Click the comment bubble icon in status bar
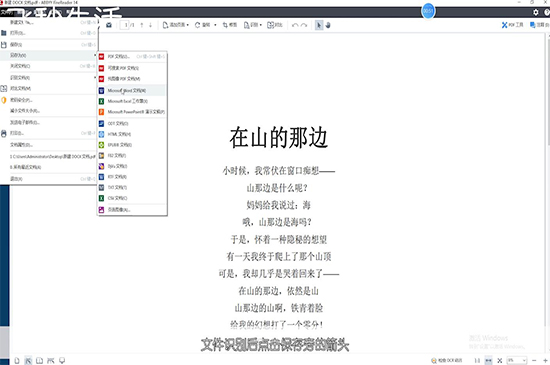The height and width of the screenshot is (365, 550). [62, 360]
